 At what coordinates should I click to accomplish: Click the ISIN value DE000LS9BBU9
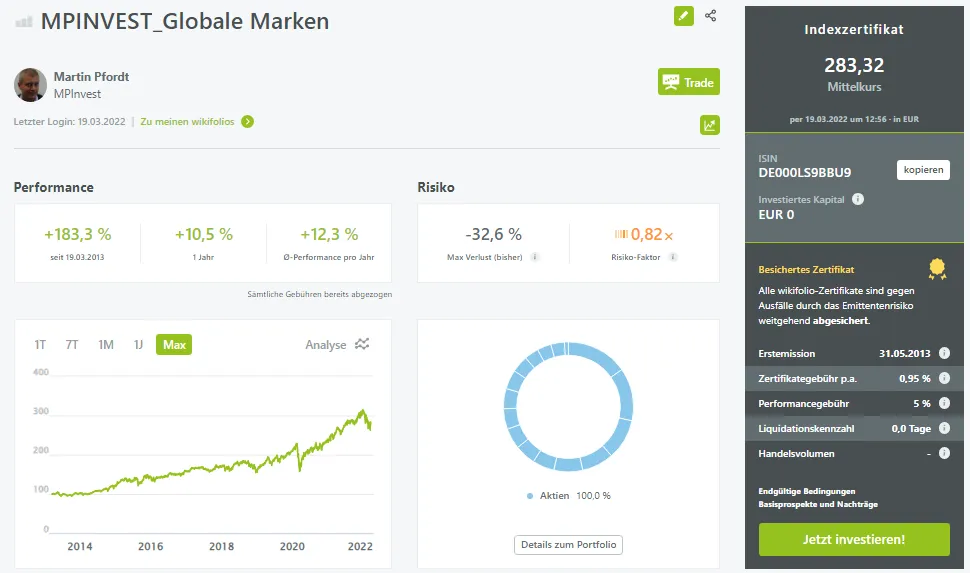pyautogui.click(x=804, y=173)
